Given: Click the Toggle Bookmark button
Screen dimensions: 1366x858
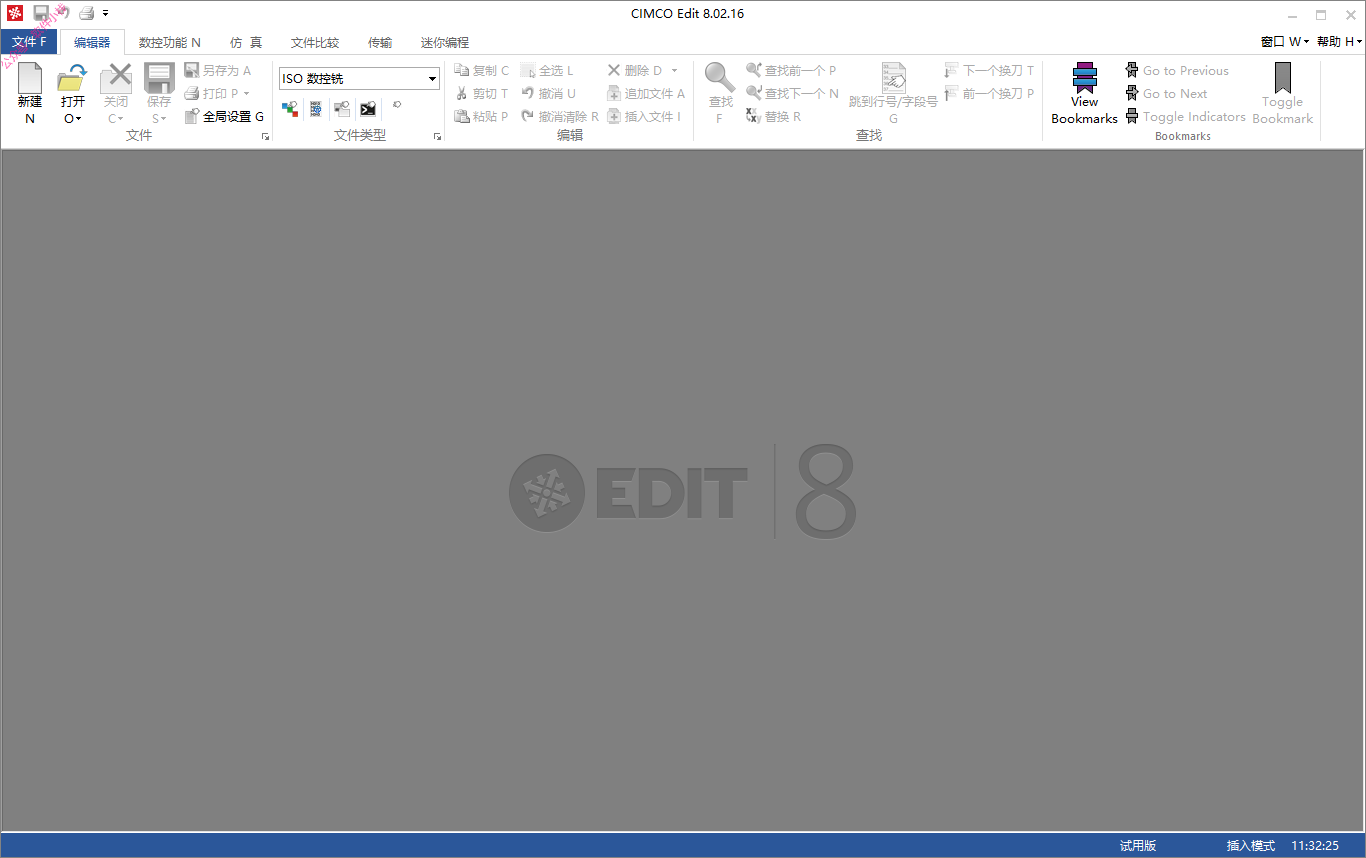Looking at the screenshot, I should tap(1282, 93).
